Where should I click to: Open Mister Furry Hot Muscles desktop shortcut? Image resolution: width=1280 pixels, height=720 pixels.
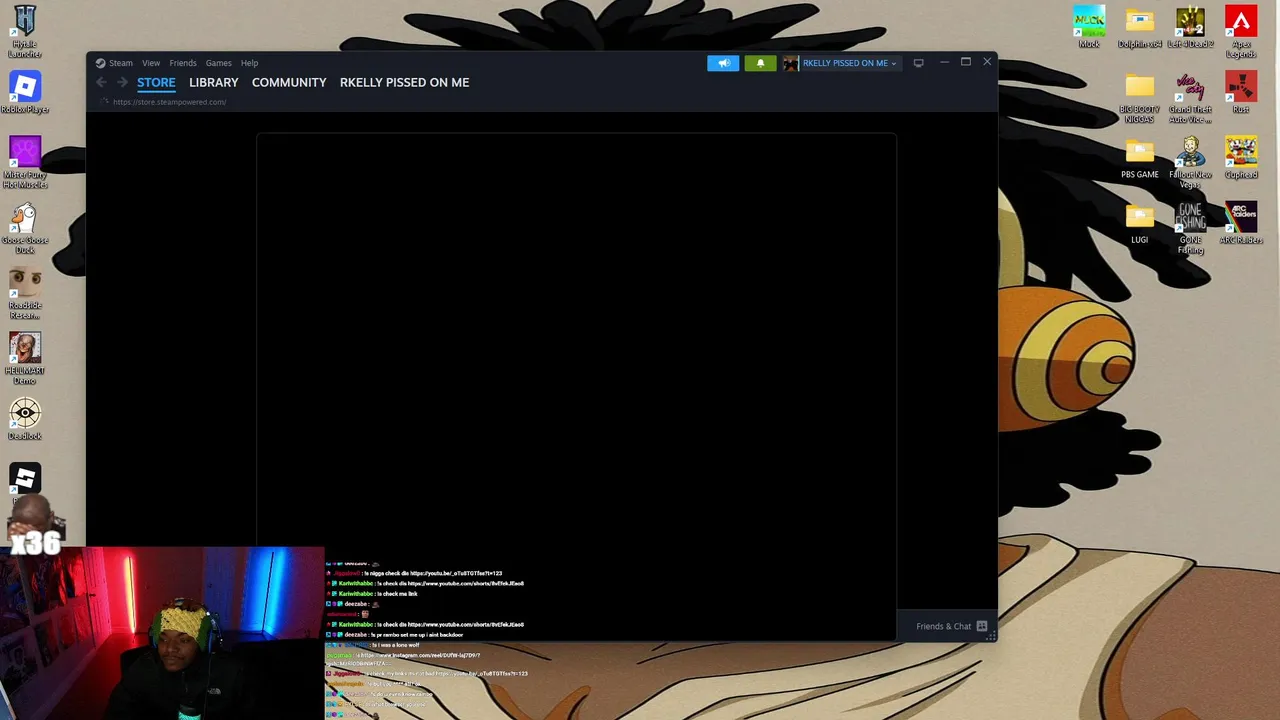click(x=25, y=162)
